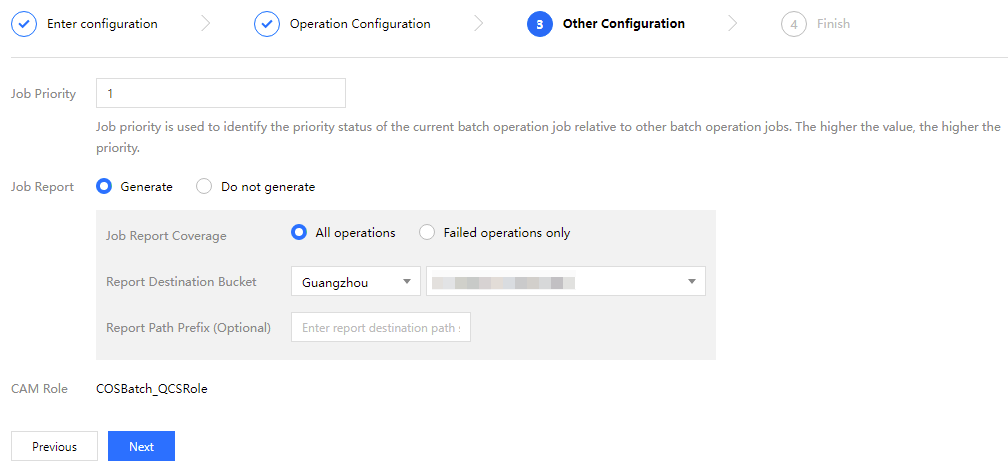Click the step 4 Finish circle

794,24
